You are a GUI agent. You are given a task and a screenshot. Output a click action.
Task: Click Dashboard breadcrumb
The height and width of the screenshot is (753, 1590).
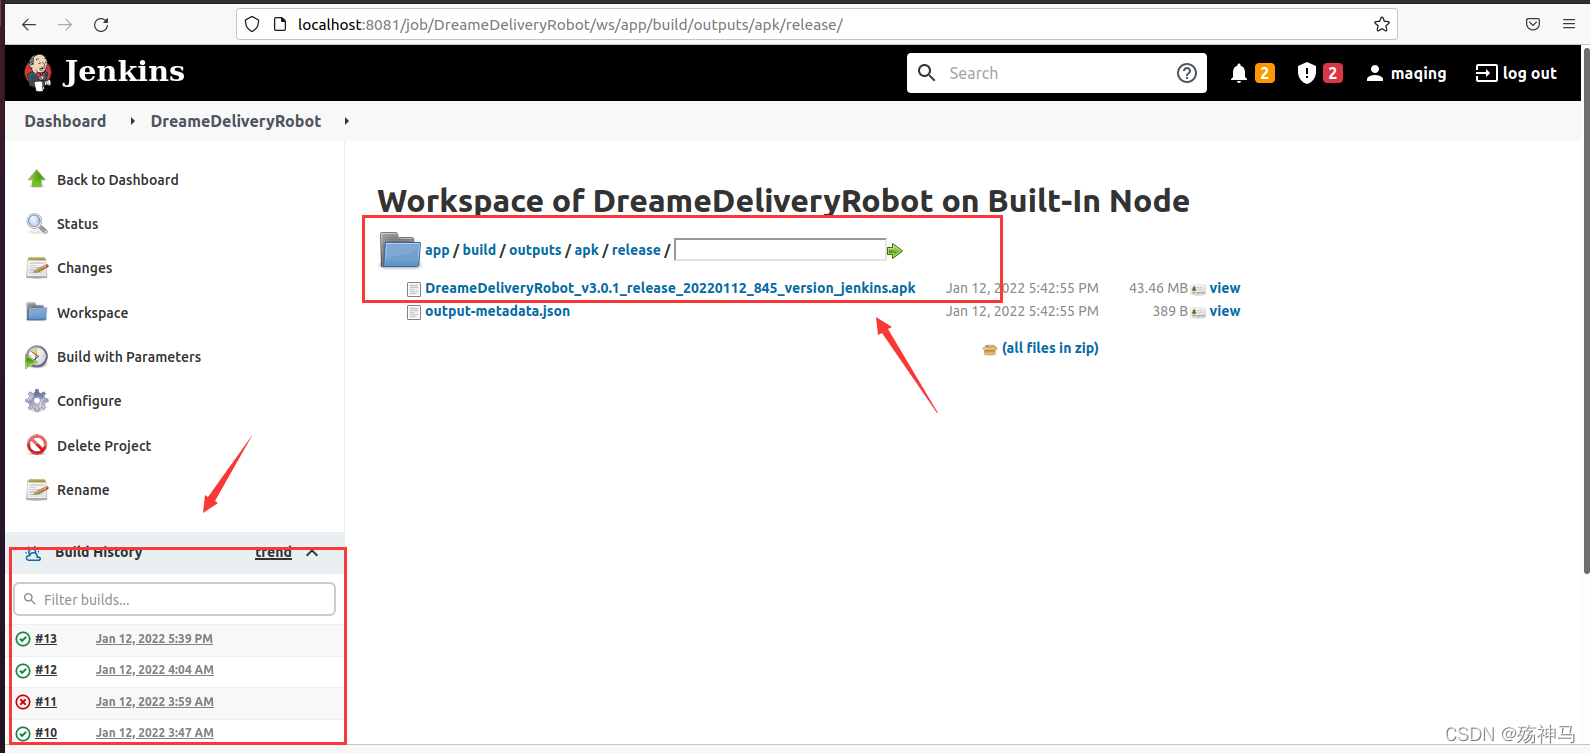coord(65,121)
